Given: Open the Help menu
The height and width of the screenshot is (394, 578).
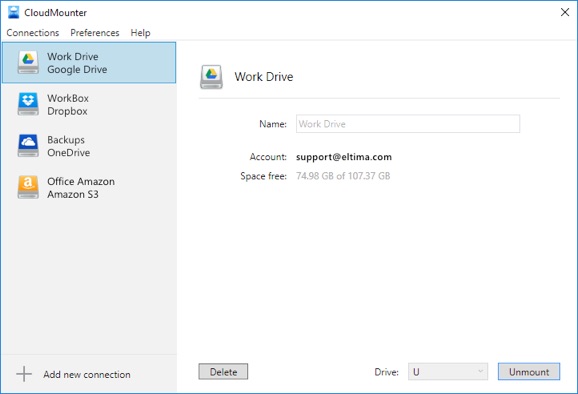Looking at the screenshot, I should [140, 33].
